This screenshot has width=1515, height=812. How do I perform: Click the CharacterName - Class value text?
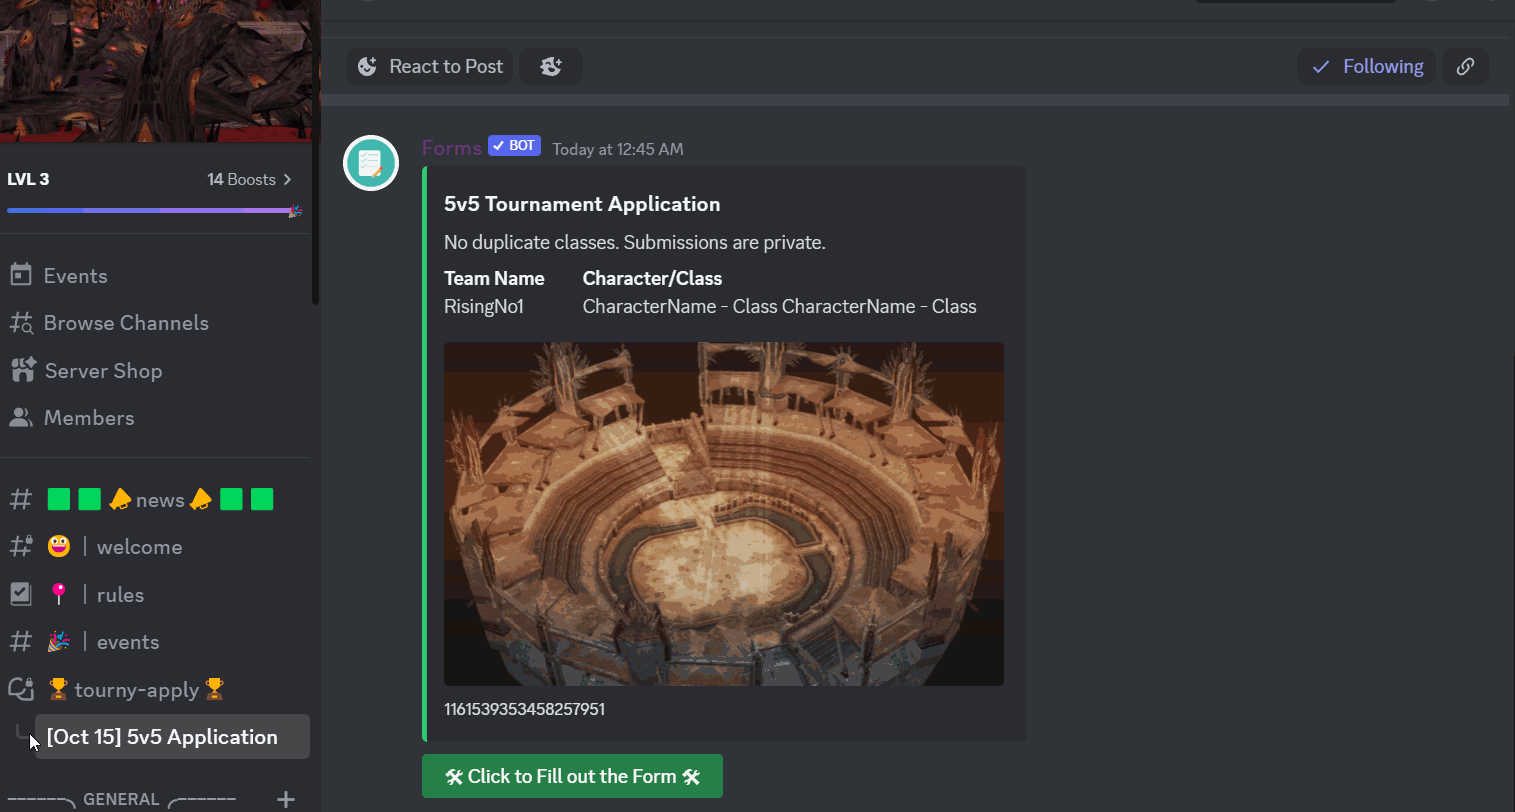(x=780, y=306)
